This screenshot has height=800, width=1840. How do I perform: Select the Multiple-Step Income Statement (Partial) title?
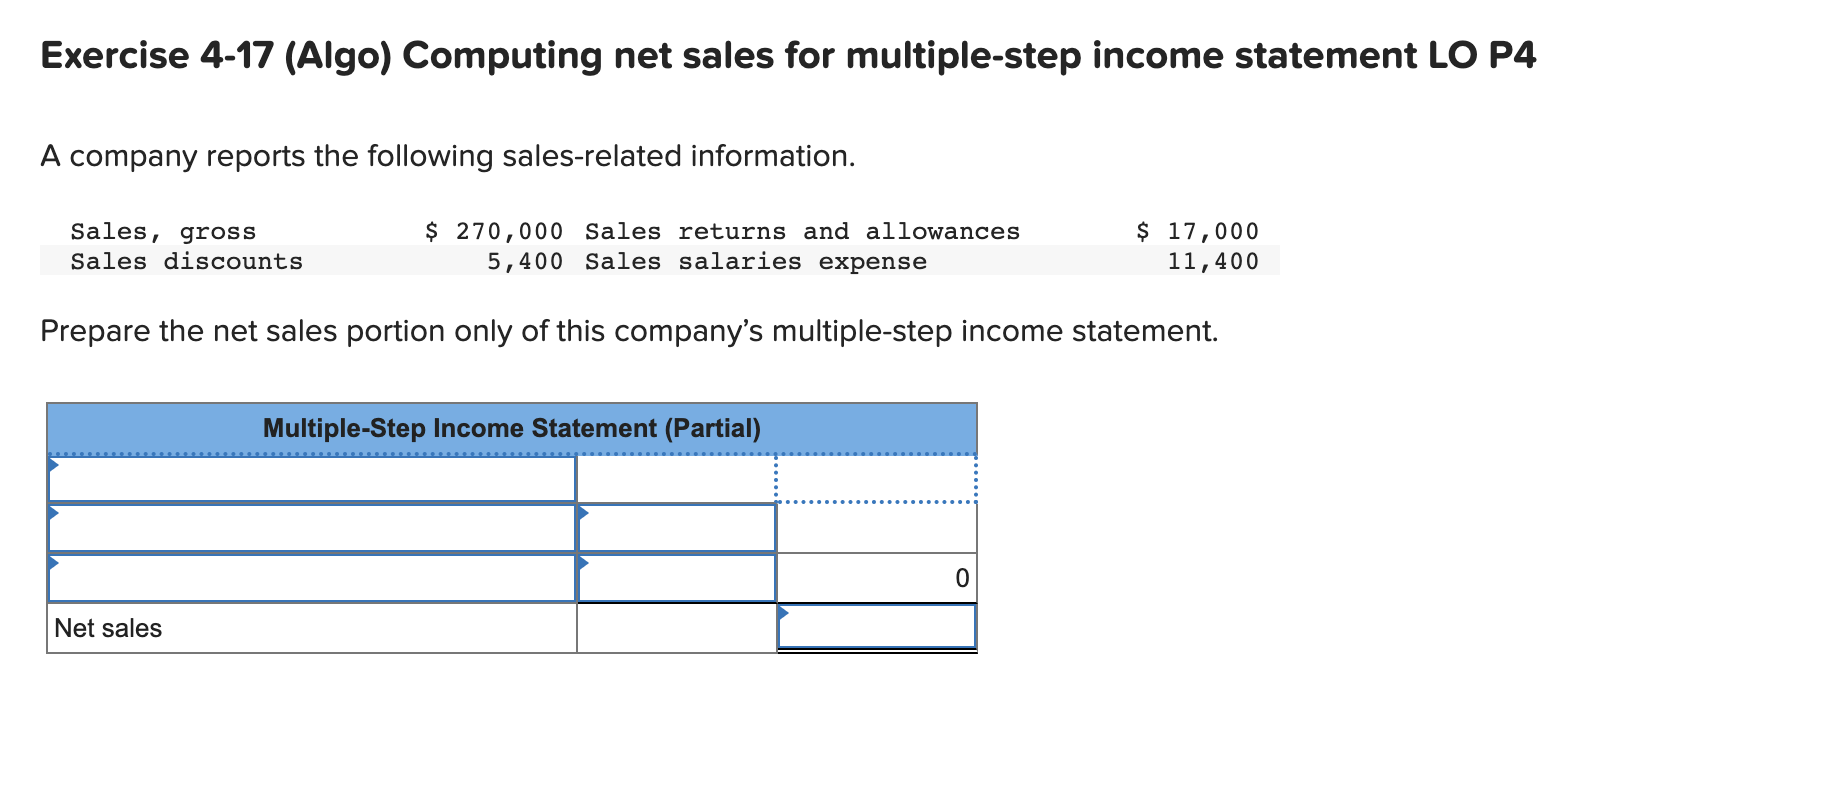512,428
